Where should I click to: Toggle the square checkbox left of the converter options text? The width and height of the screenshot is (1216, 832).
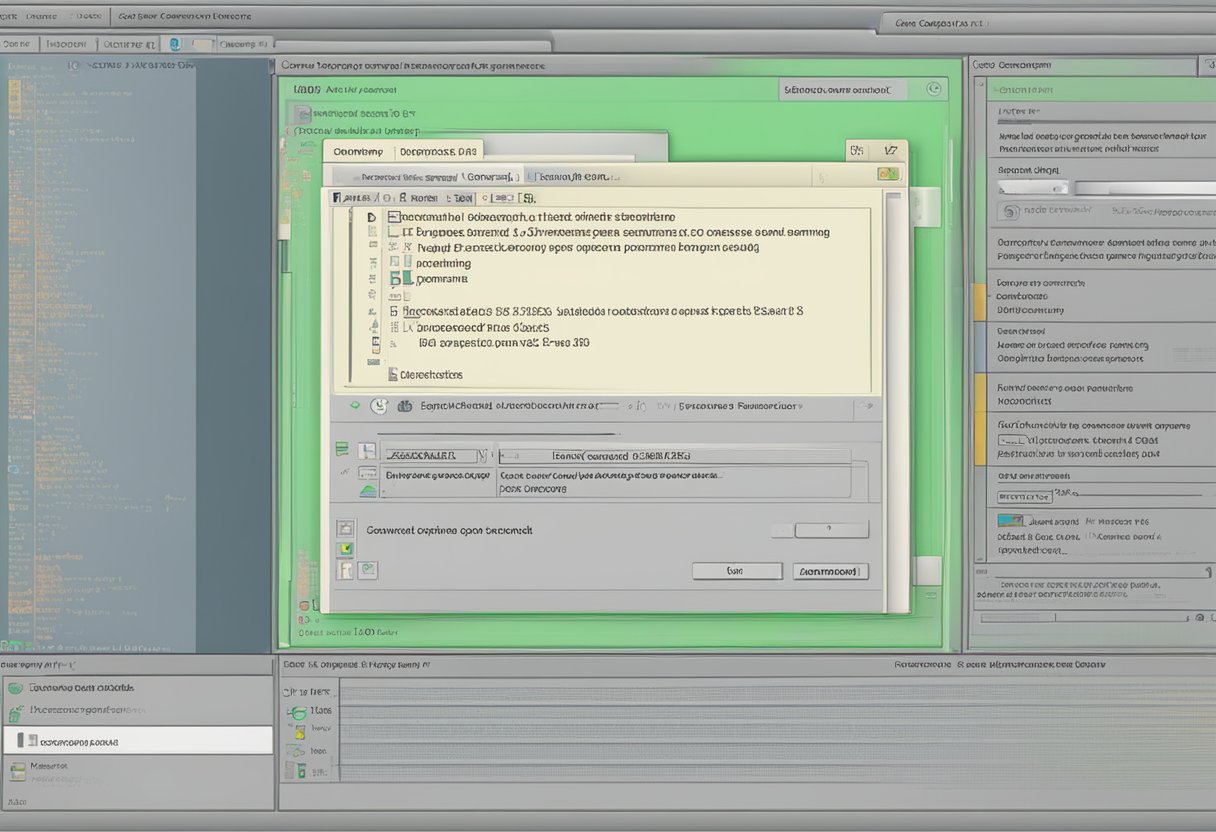[345, 528]
